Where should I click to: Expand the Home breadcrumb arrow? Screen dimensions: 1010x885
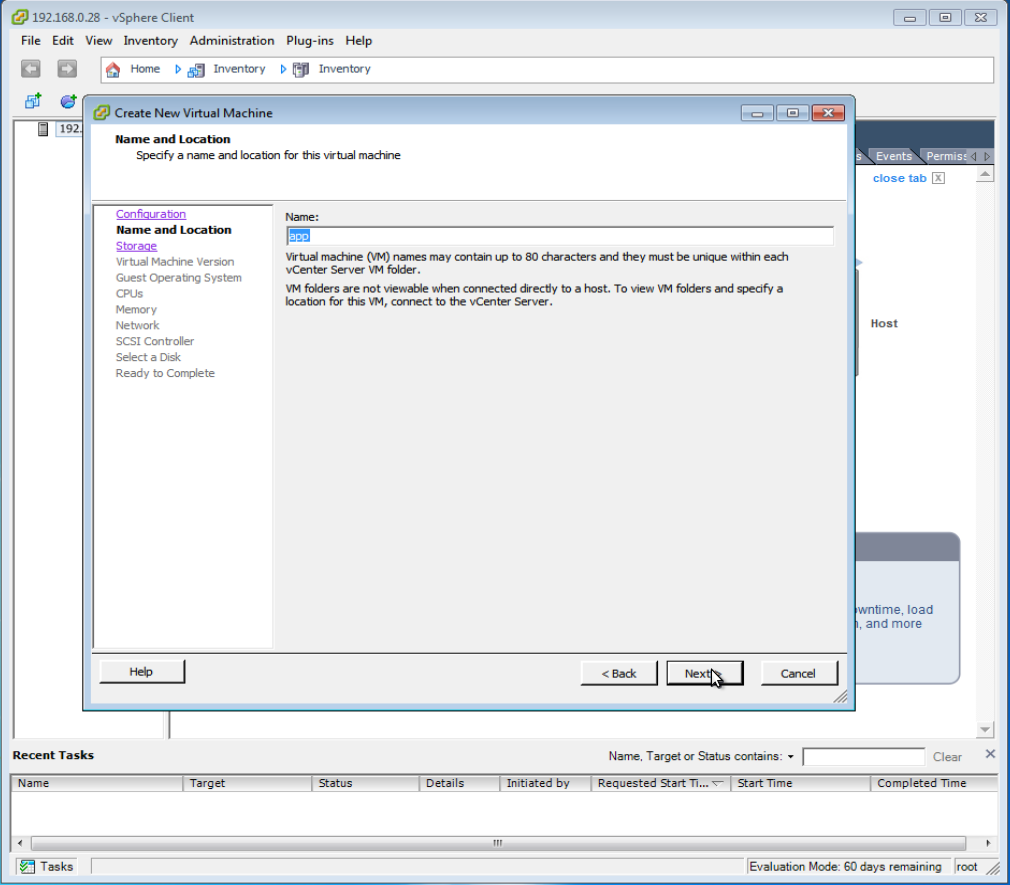pyautogui.click(x=178, y=69)
